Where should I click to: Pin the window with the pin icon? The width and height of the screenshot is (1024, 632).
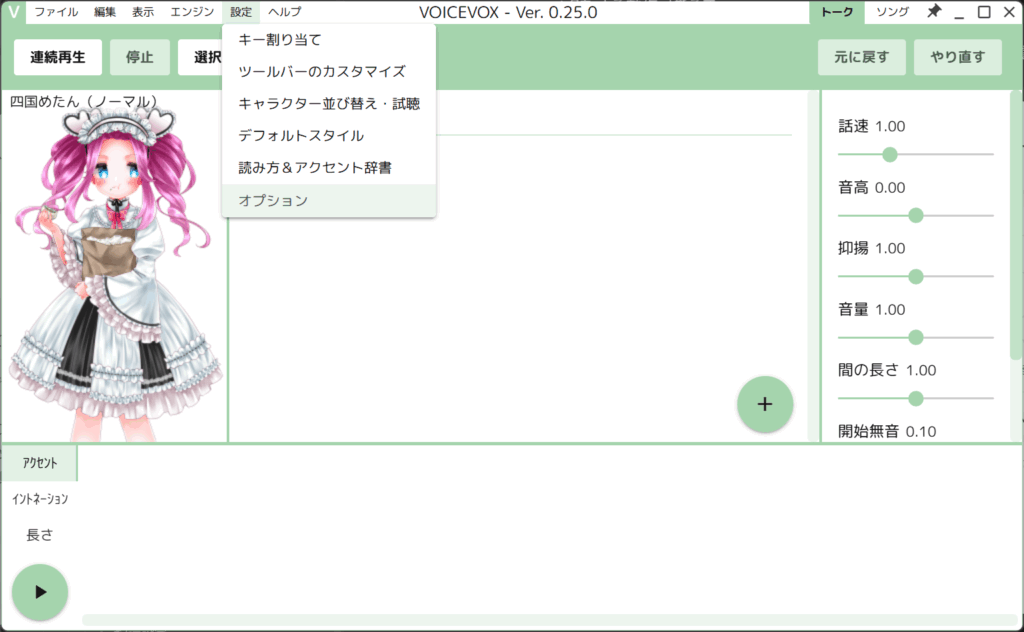coord(934,12)
